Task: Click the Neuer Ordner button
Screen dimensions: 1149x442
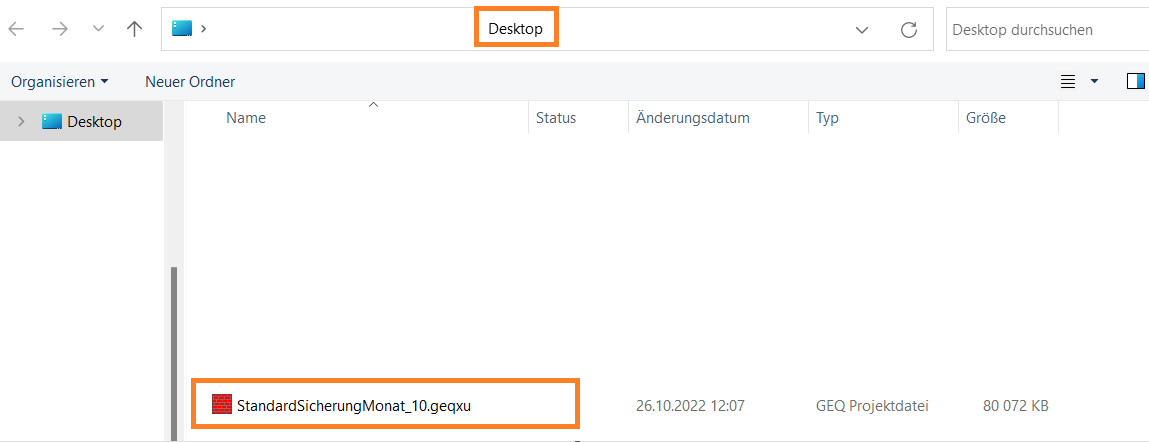Action: pos(190,81)
